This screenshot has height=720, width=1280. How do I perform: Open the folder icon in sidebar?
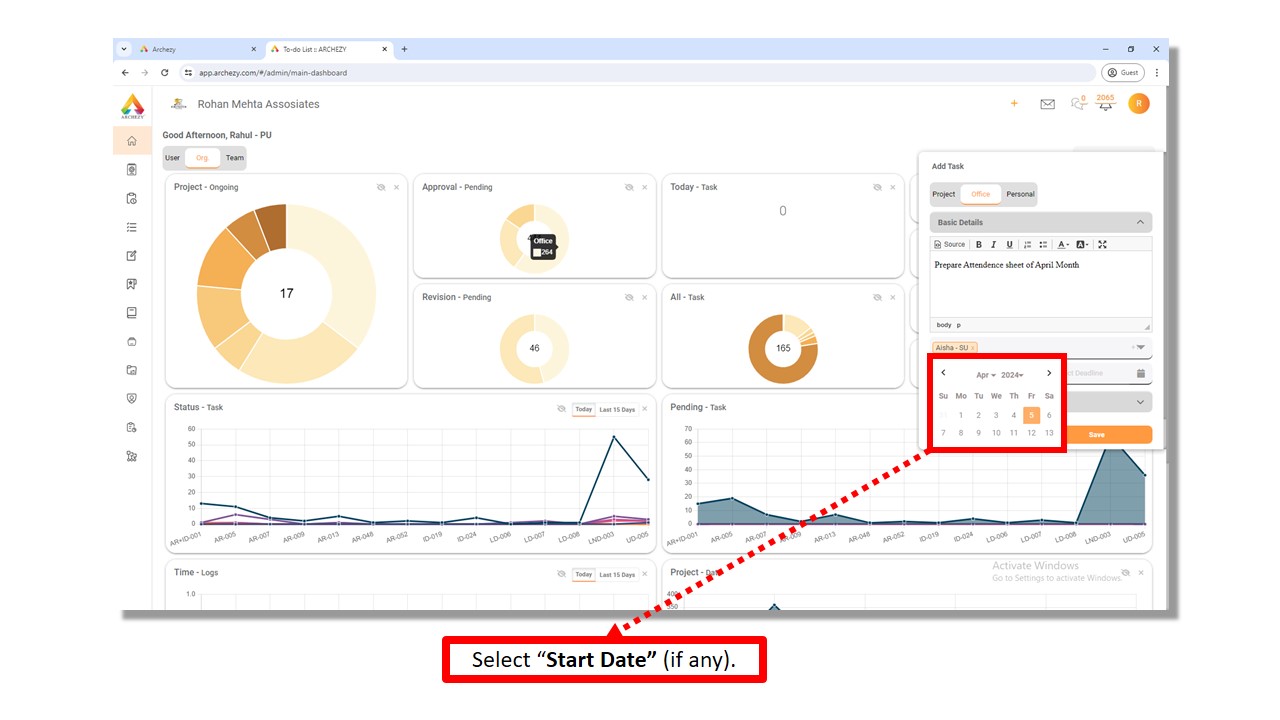click(131, 370)
